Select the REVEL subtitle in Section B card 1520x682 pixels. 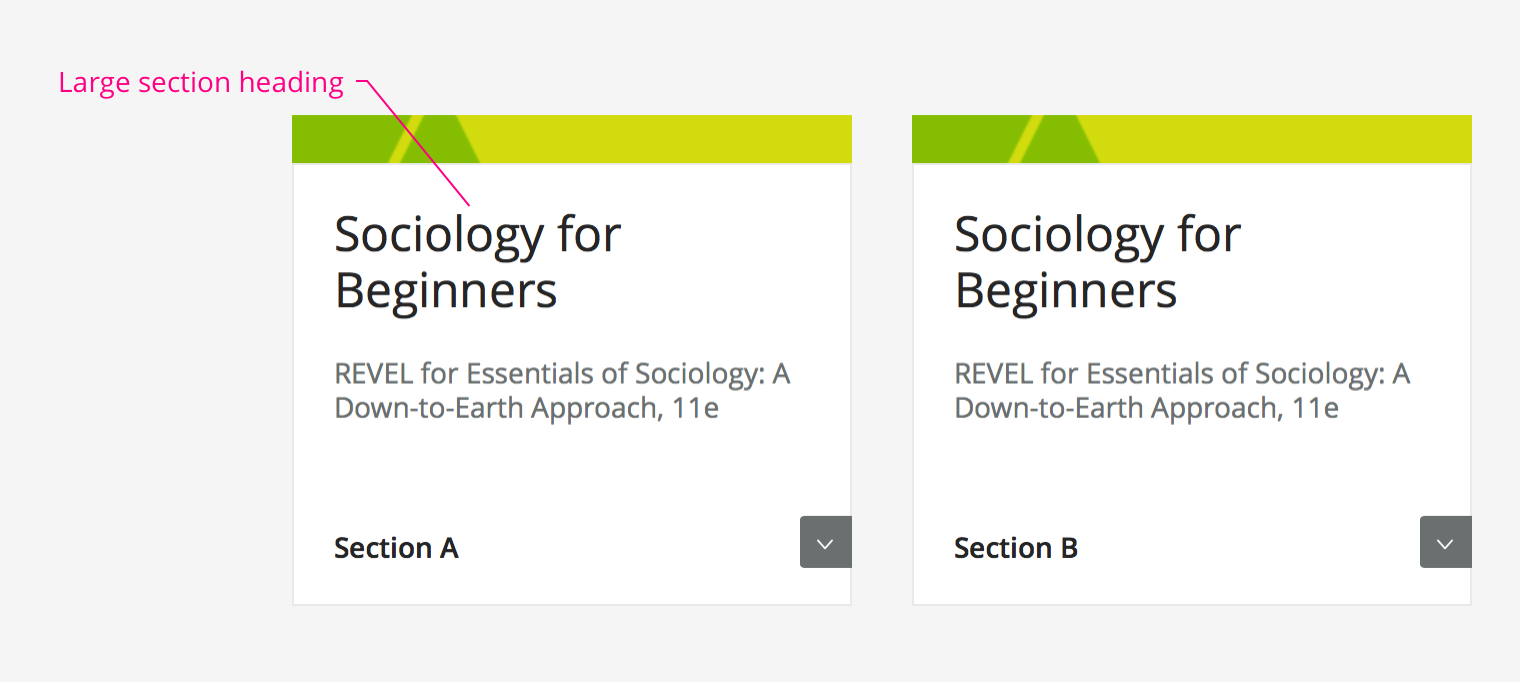tap(1182, 391)
